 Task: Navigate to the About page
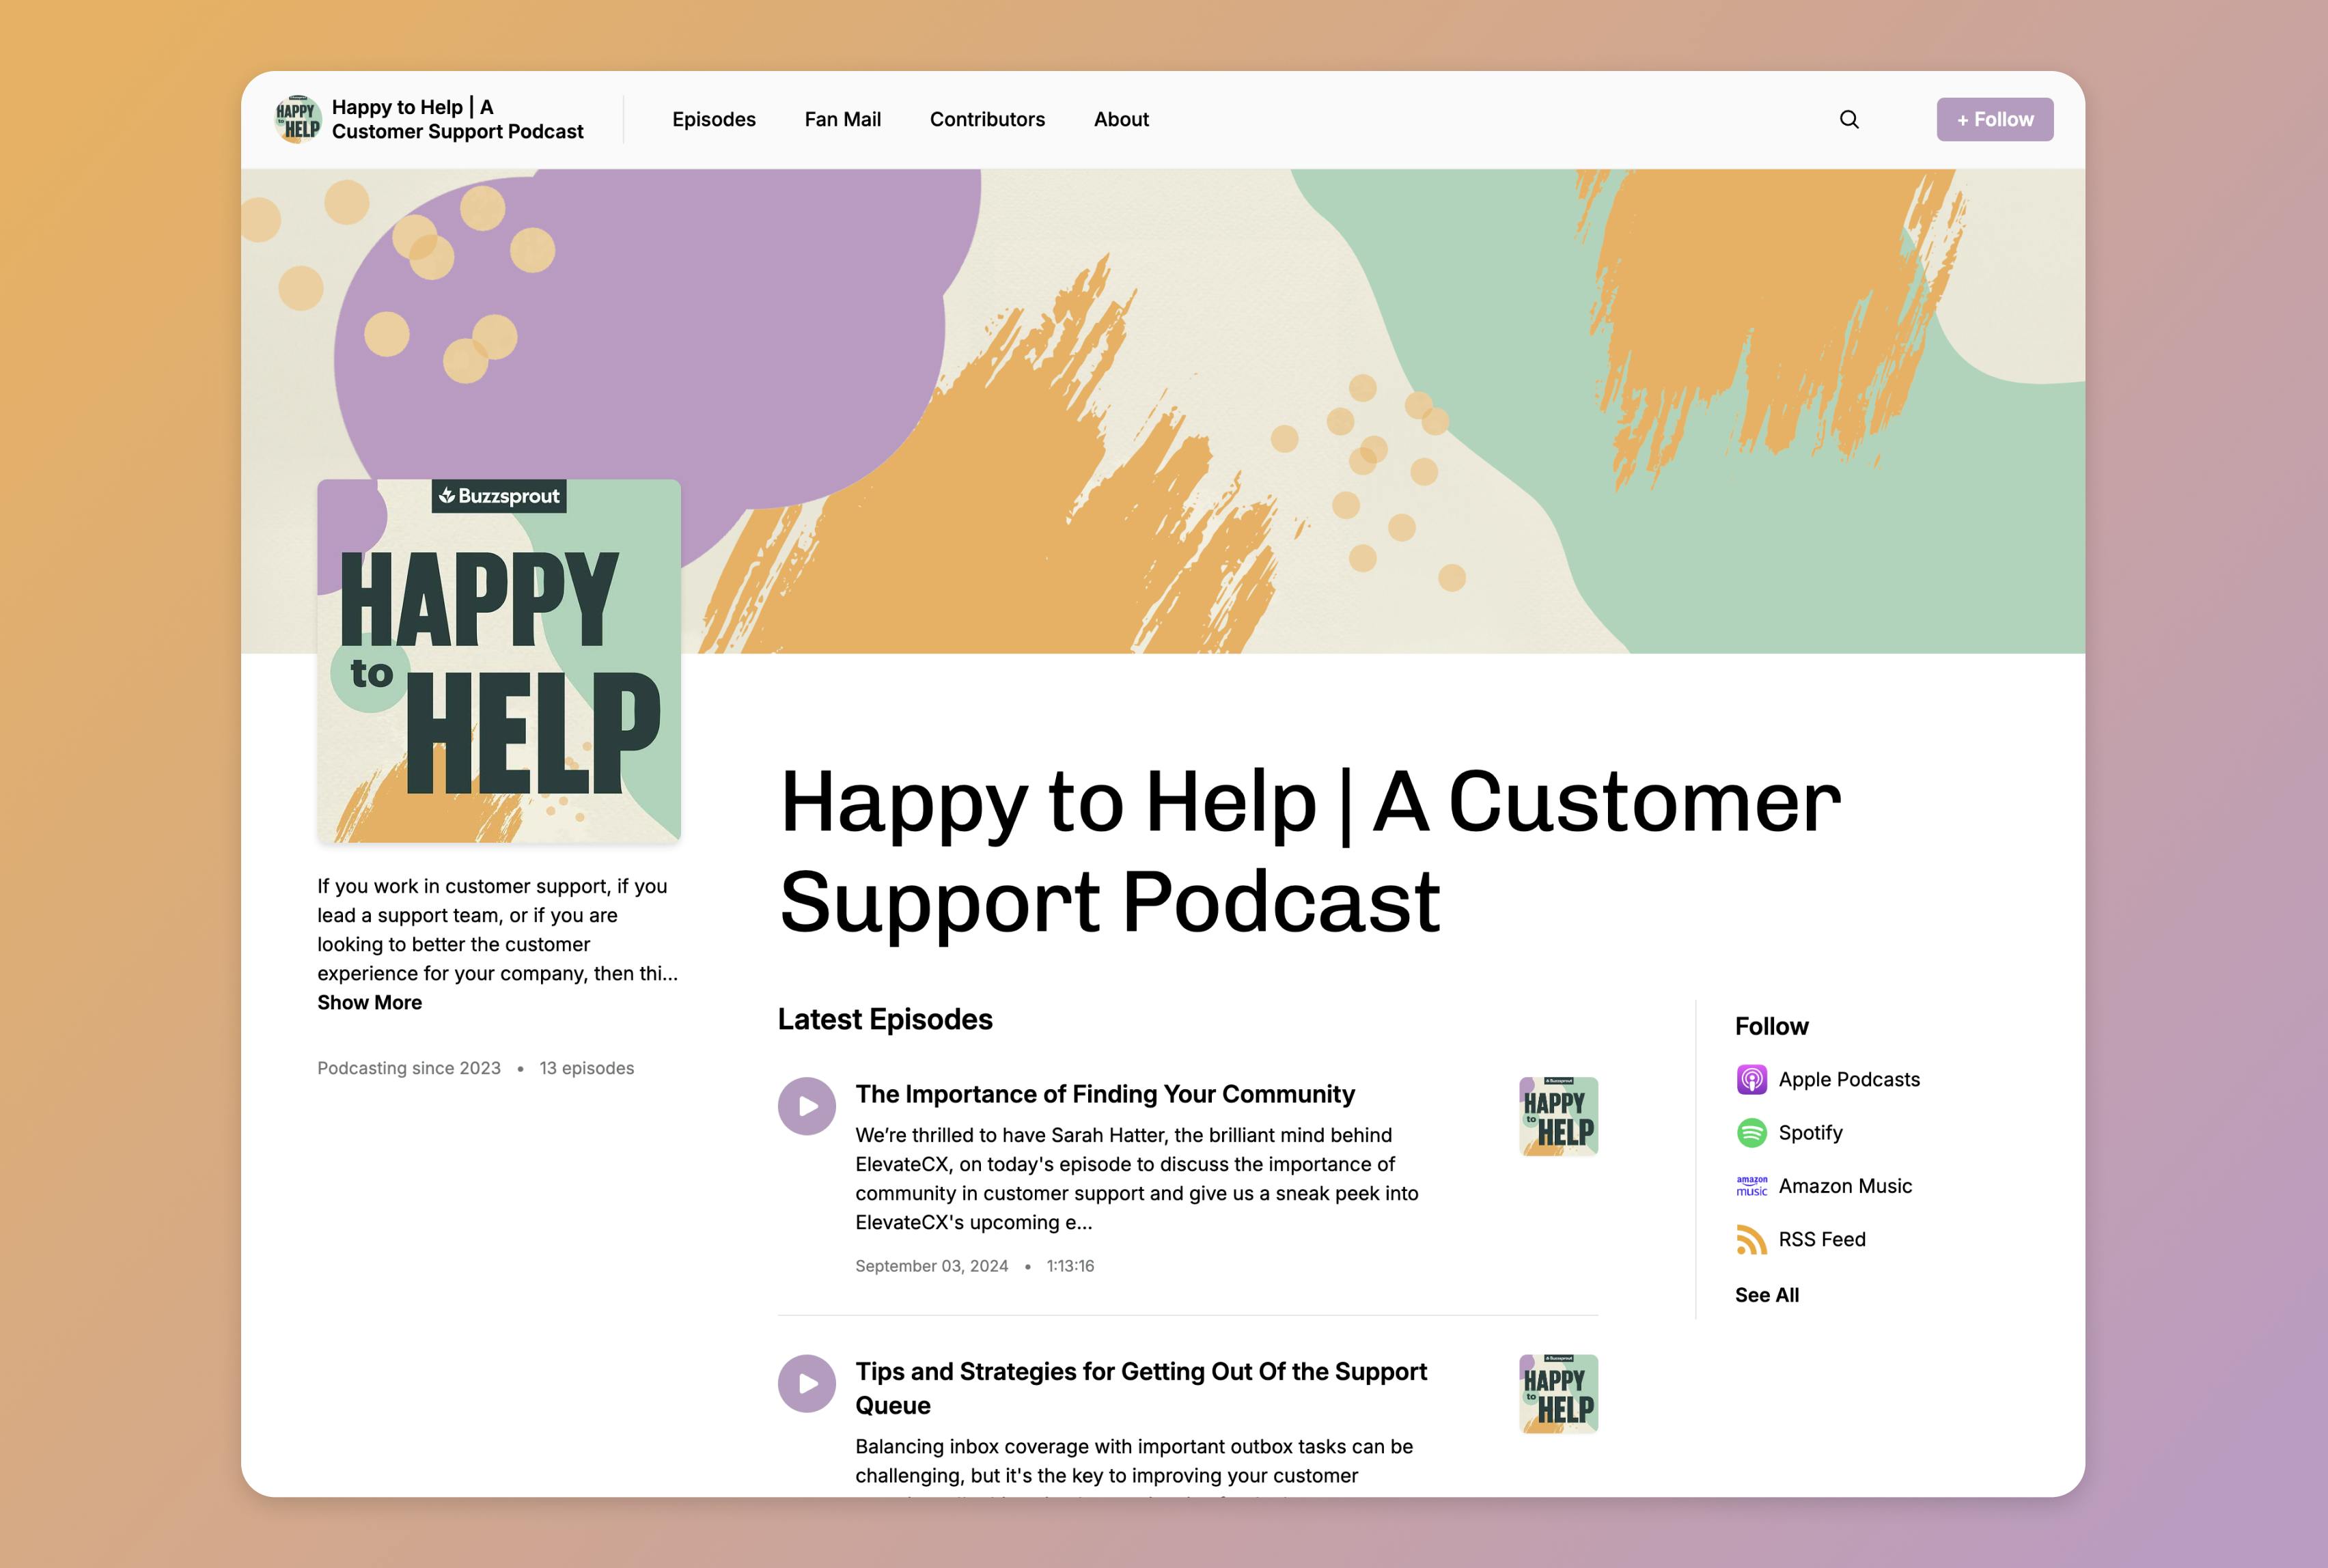tap(1120, 119)
